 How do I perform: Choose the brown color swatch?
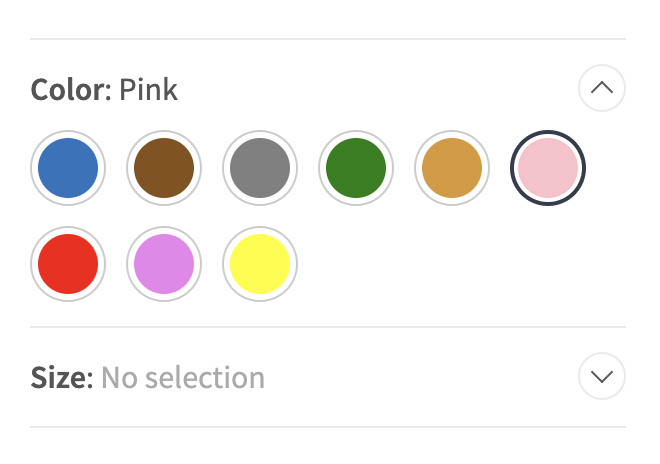point(164,168)
